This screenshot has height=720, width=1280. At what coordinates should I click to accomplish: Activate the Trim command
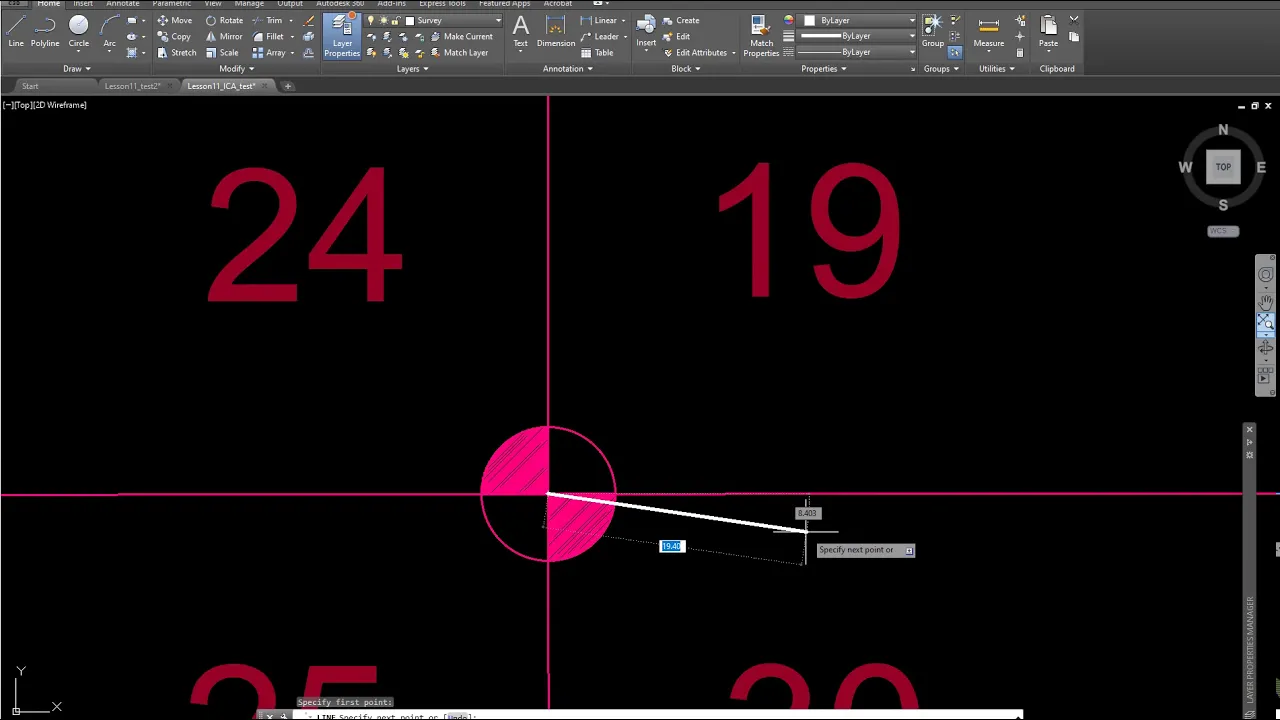(x=268, y=20)
